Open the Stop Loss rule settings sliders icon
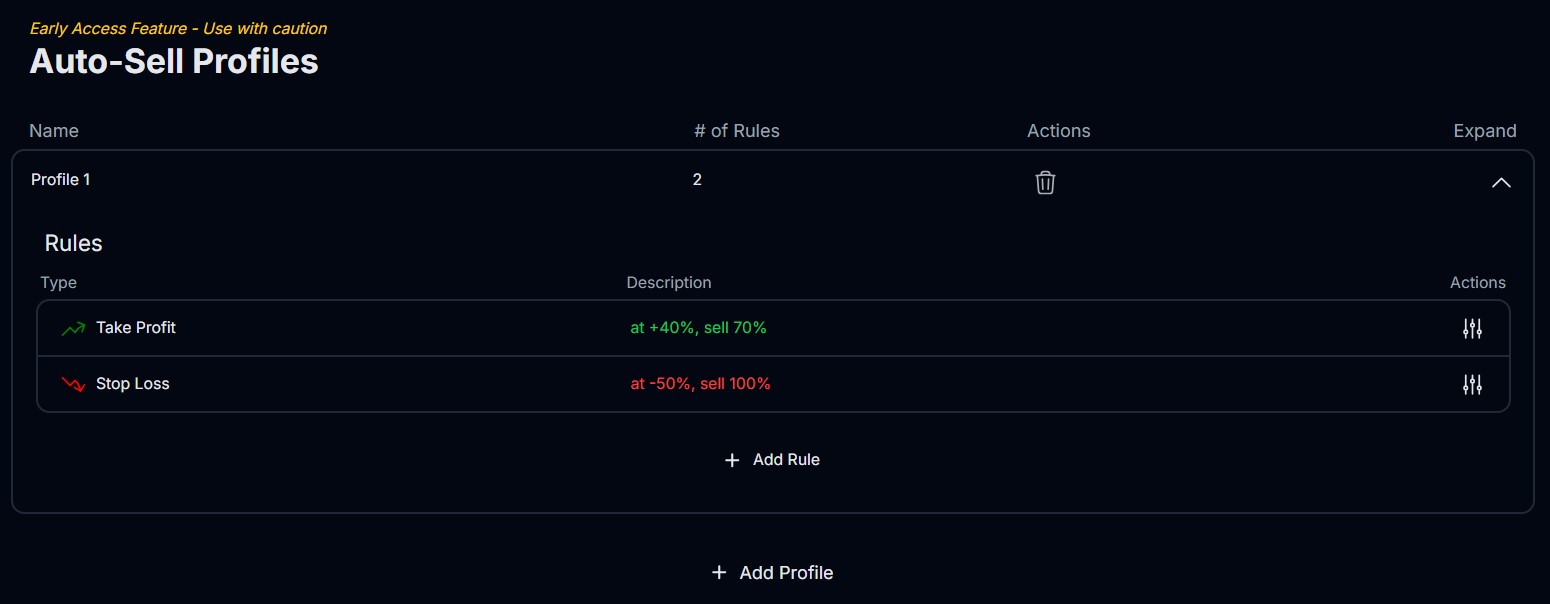The image size is (1550, 604). click(1472, 384)
